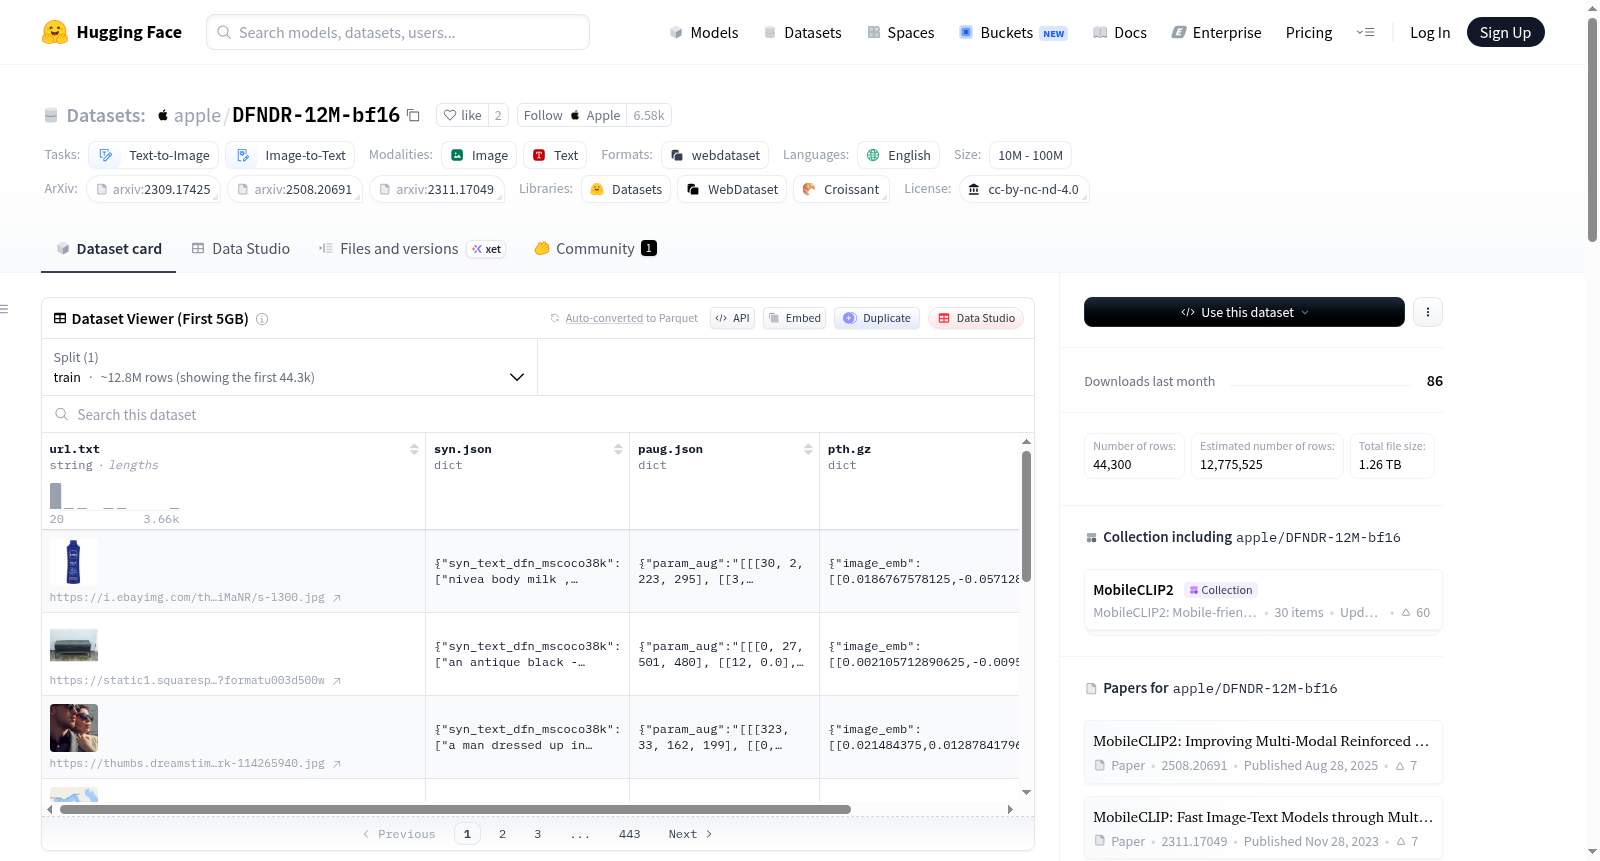The height and width of the screenshot is (861, 1600).
Task: Click the table horizontal scrollbar
Action: [455, 809]
